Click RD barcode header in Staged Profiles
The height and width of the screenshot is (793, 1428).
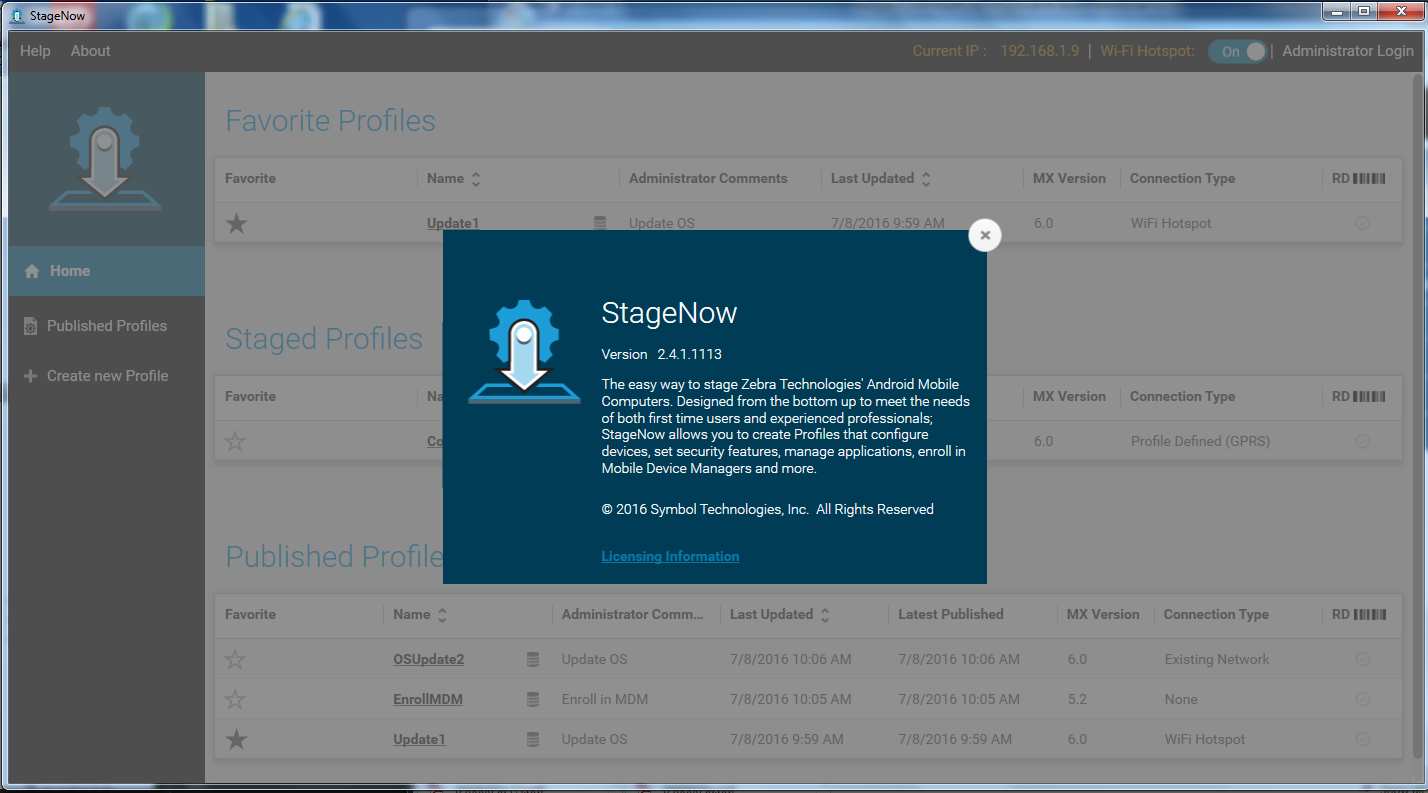click(x=1359, y=396)
